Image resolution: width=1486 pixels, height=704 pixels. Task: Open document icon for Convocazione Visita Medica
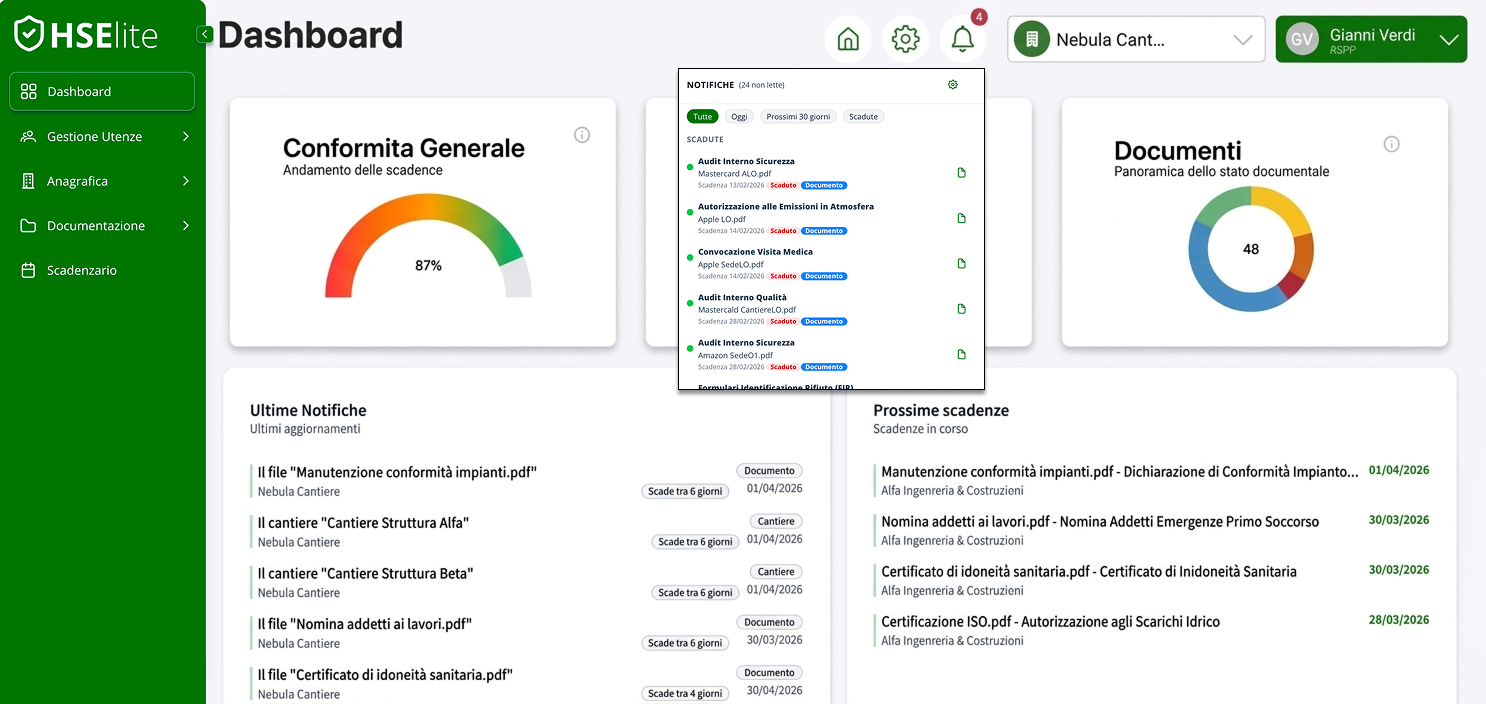[x=962, y=264]
